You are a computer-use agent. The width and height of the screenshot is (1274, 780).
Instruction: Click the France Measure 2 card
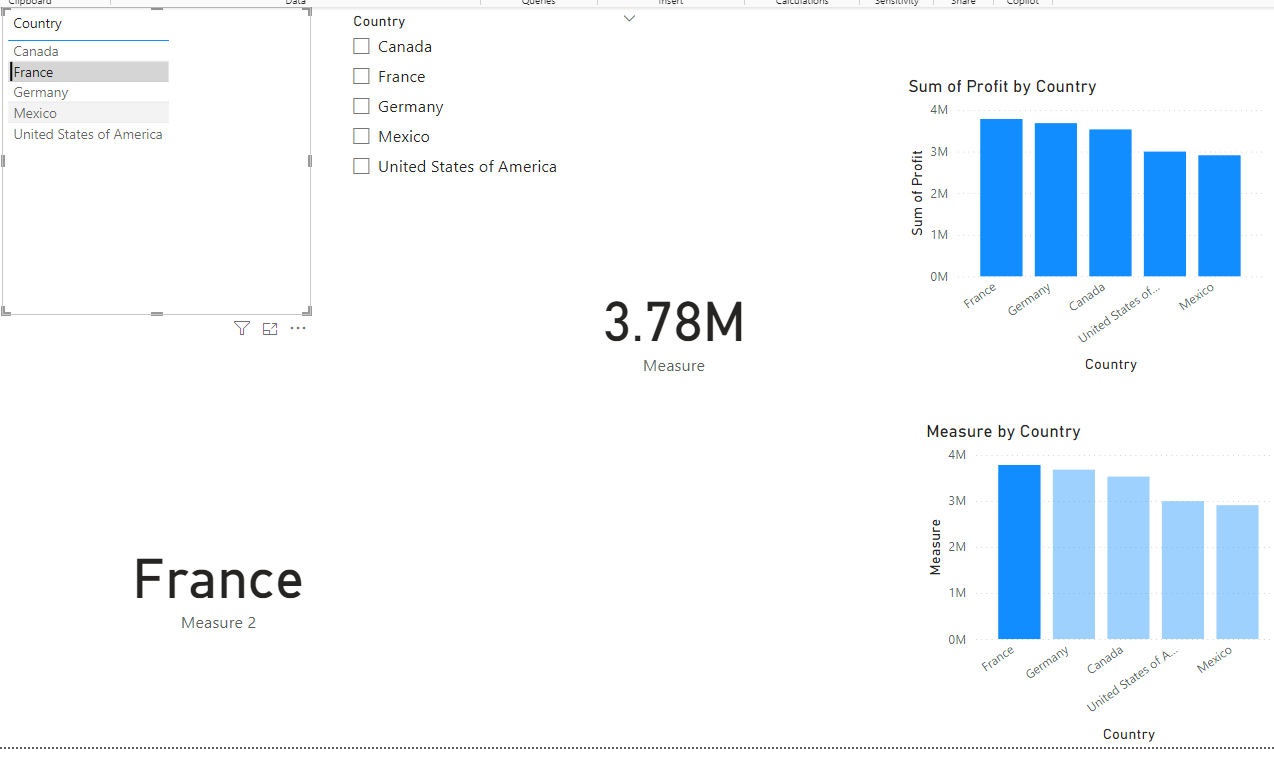[218, 592]
